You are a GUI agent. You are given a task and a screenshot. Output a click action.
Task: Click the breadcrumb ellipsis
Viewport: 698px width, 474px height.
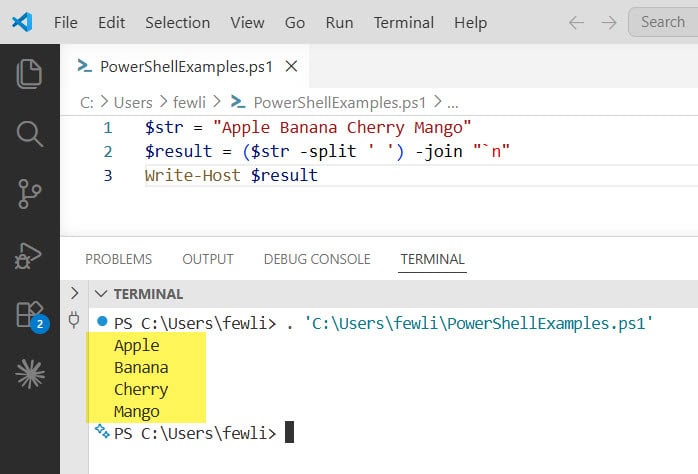pyautogui.click(x=453, y=104)
